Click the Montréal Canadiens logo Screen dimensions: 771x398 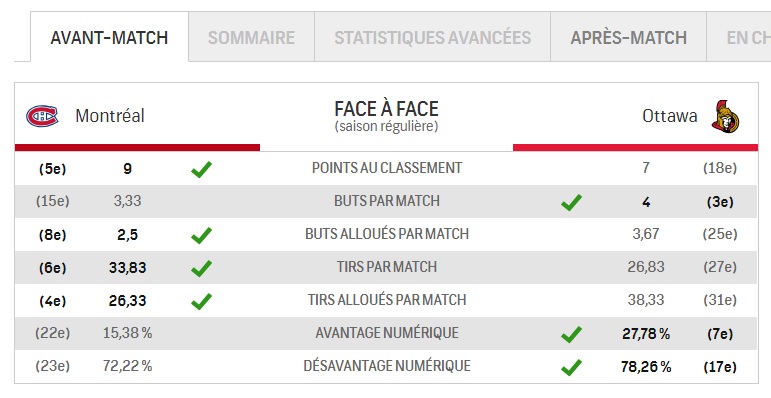[x=42, y=116]
